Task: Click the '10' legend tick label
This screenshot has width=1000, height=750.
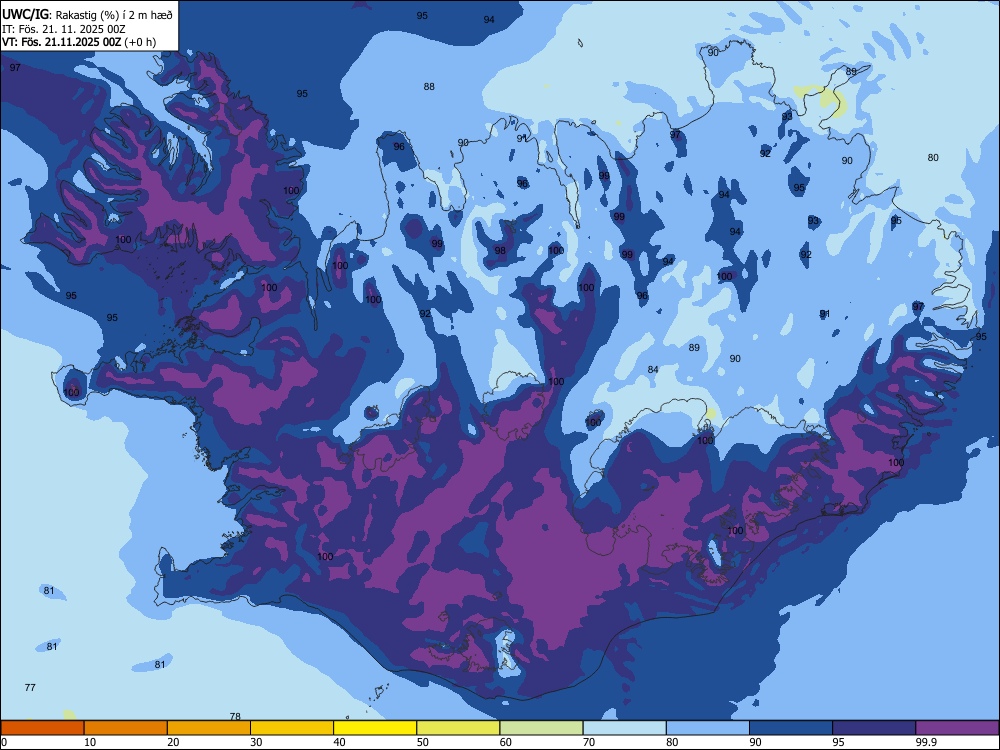Action: (90, 742)
